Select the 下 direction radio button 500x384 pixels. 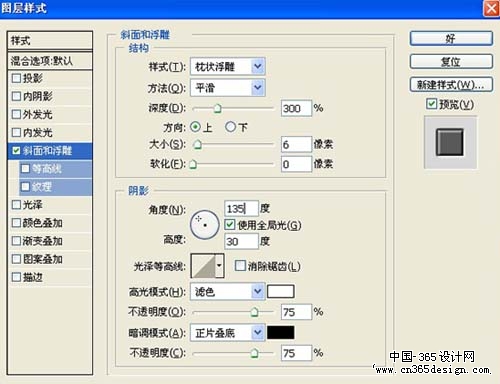(x=230, y=127)
